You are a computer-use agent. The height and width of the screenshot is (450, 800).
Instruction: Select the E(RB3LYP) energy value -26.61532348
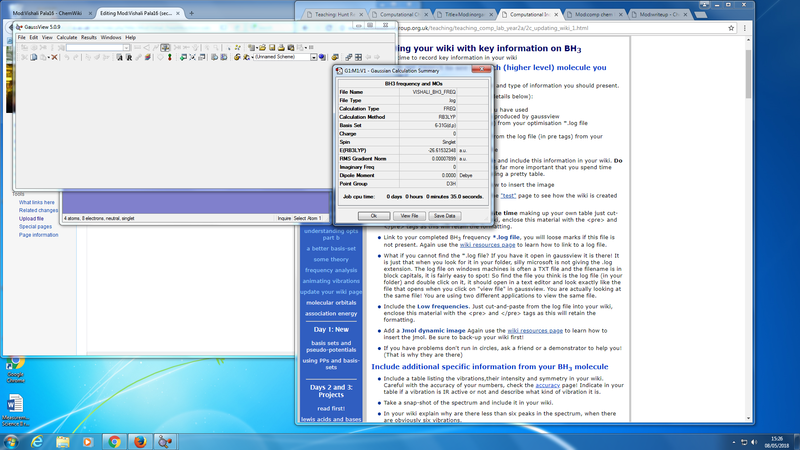(x=442, y=151)
